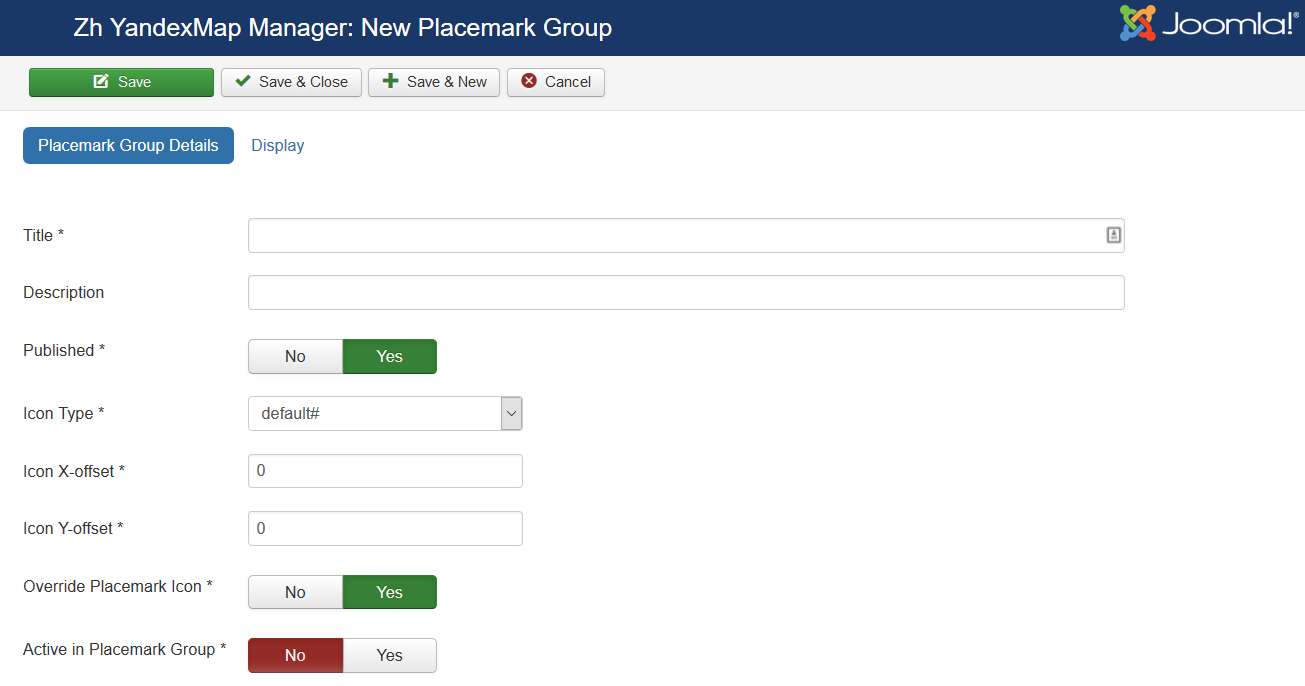Screen dimensions: 1305x686
Task: Switch to the Display tab
Action: 277,145
